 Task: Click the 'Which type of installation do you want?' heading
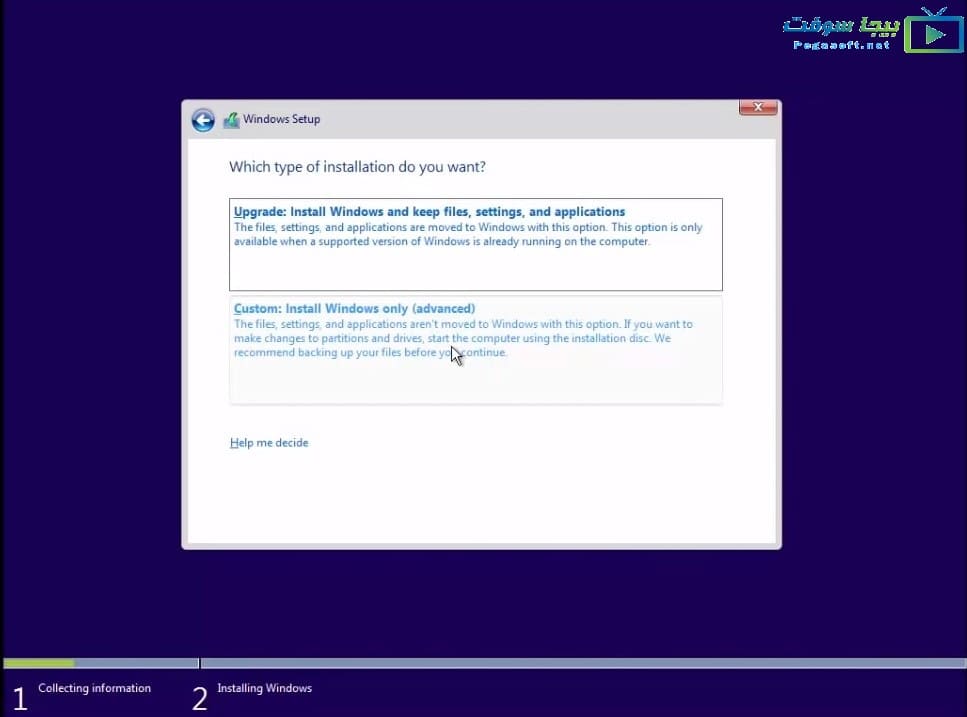click(x=357, y=167)
